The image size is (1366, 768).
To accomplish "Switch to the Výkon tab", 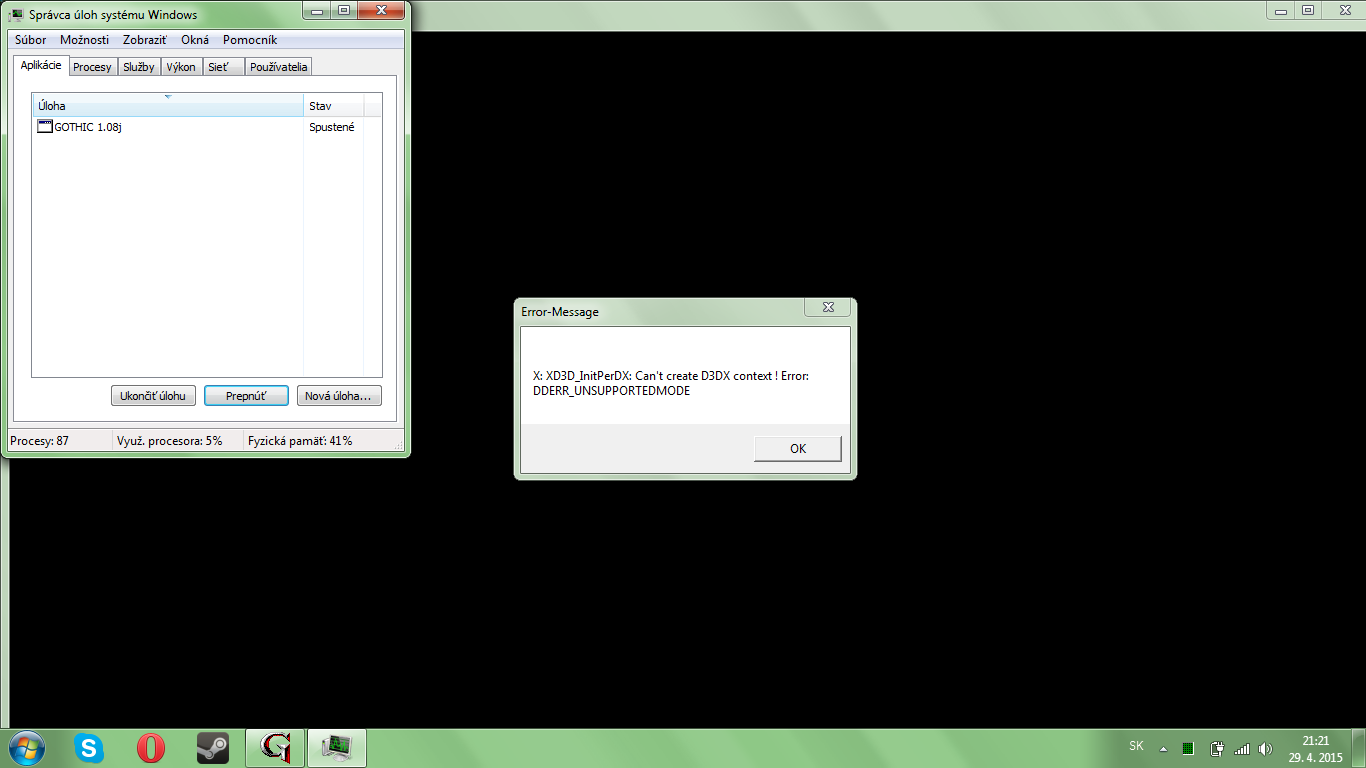I will (181, 67).
